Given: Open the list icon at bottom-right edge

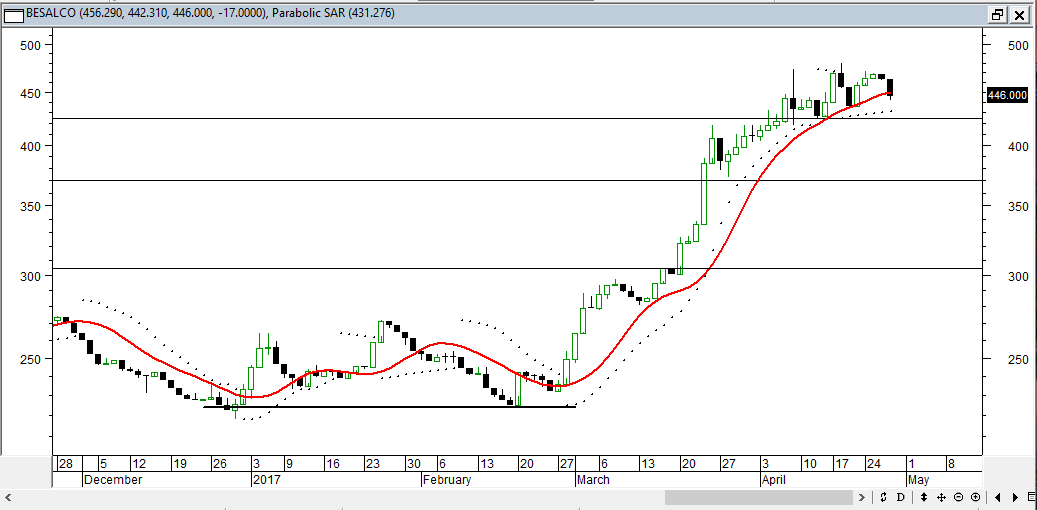Looking at the screenshot, I should coord(1032,497).
